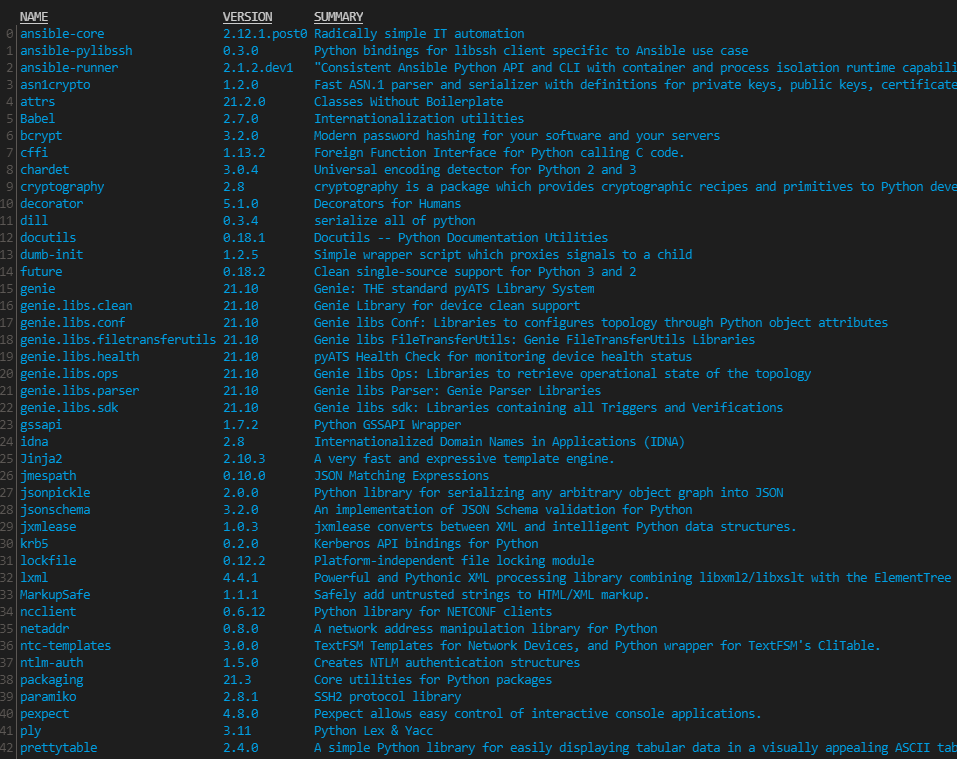Select asn1crypto in the name column
This screenshot has width=957, height=759.
pos(55,85)
